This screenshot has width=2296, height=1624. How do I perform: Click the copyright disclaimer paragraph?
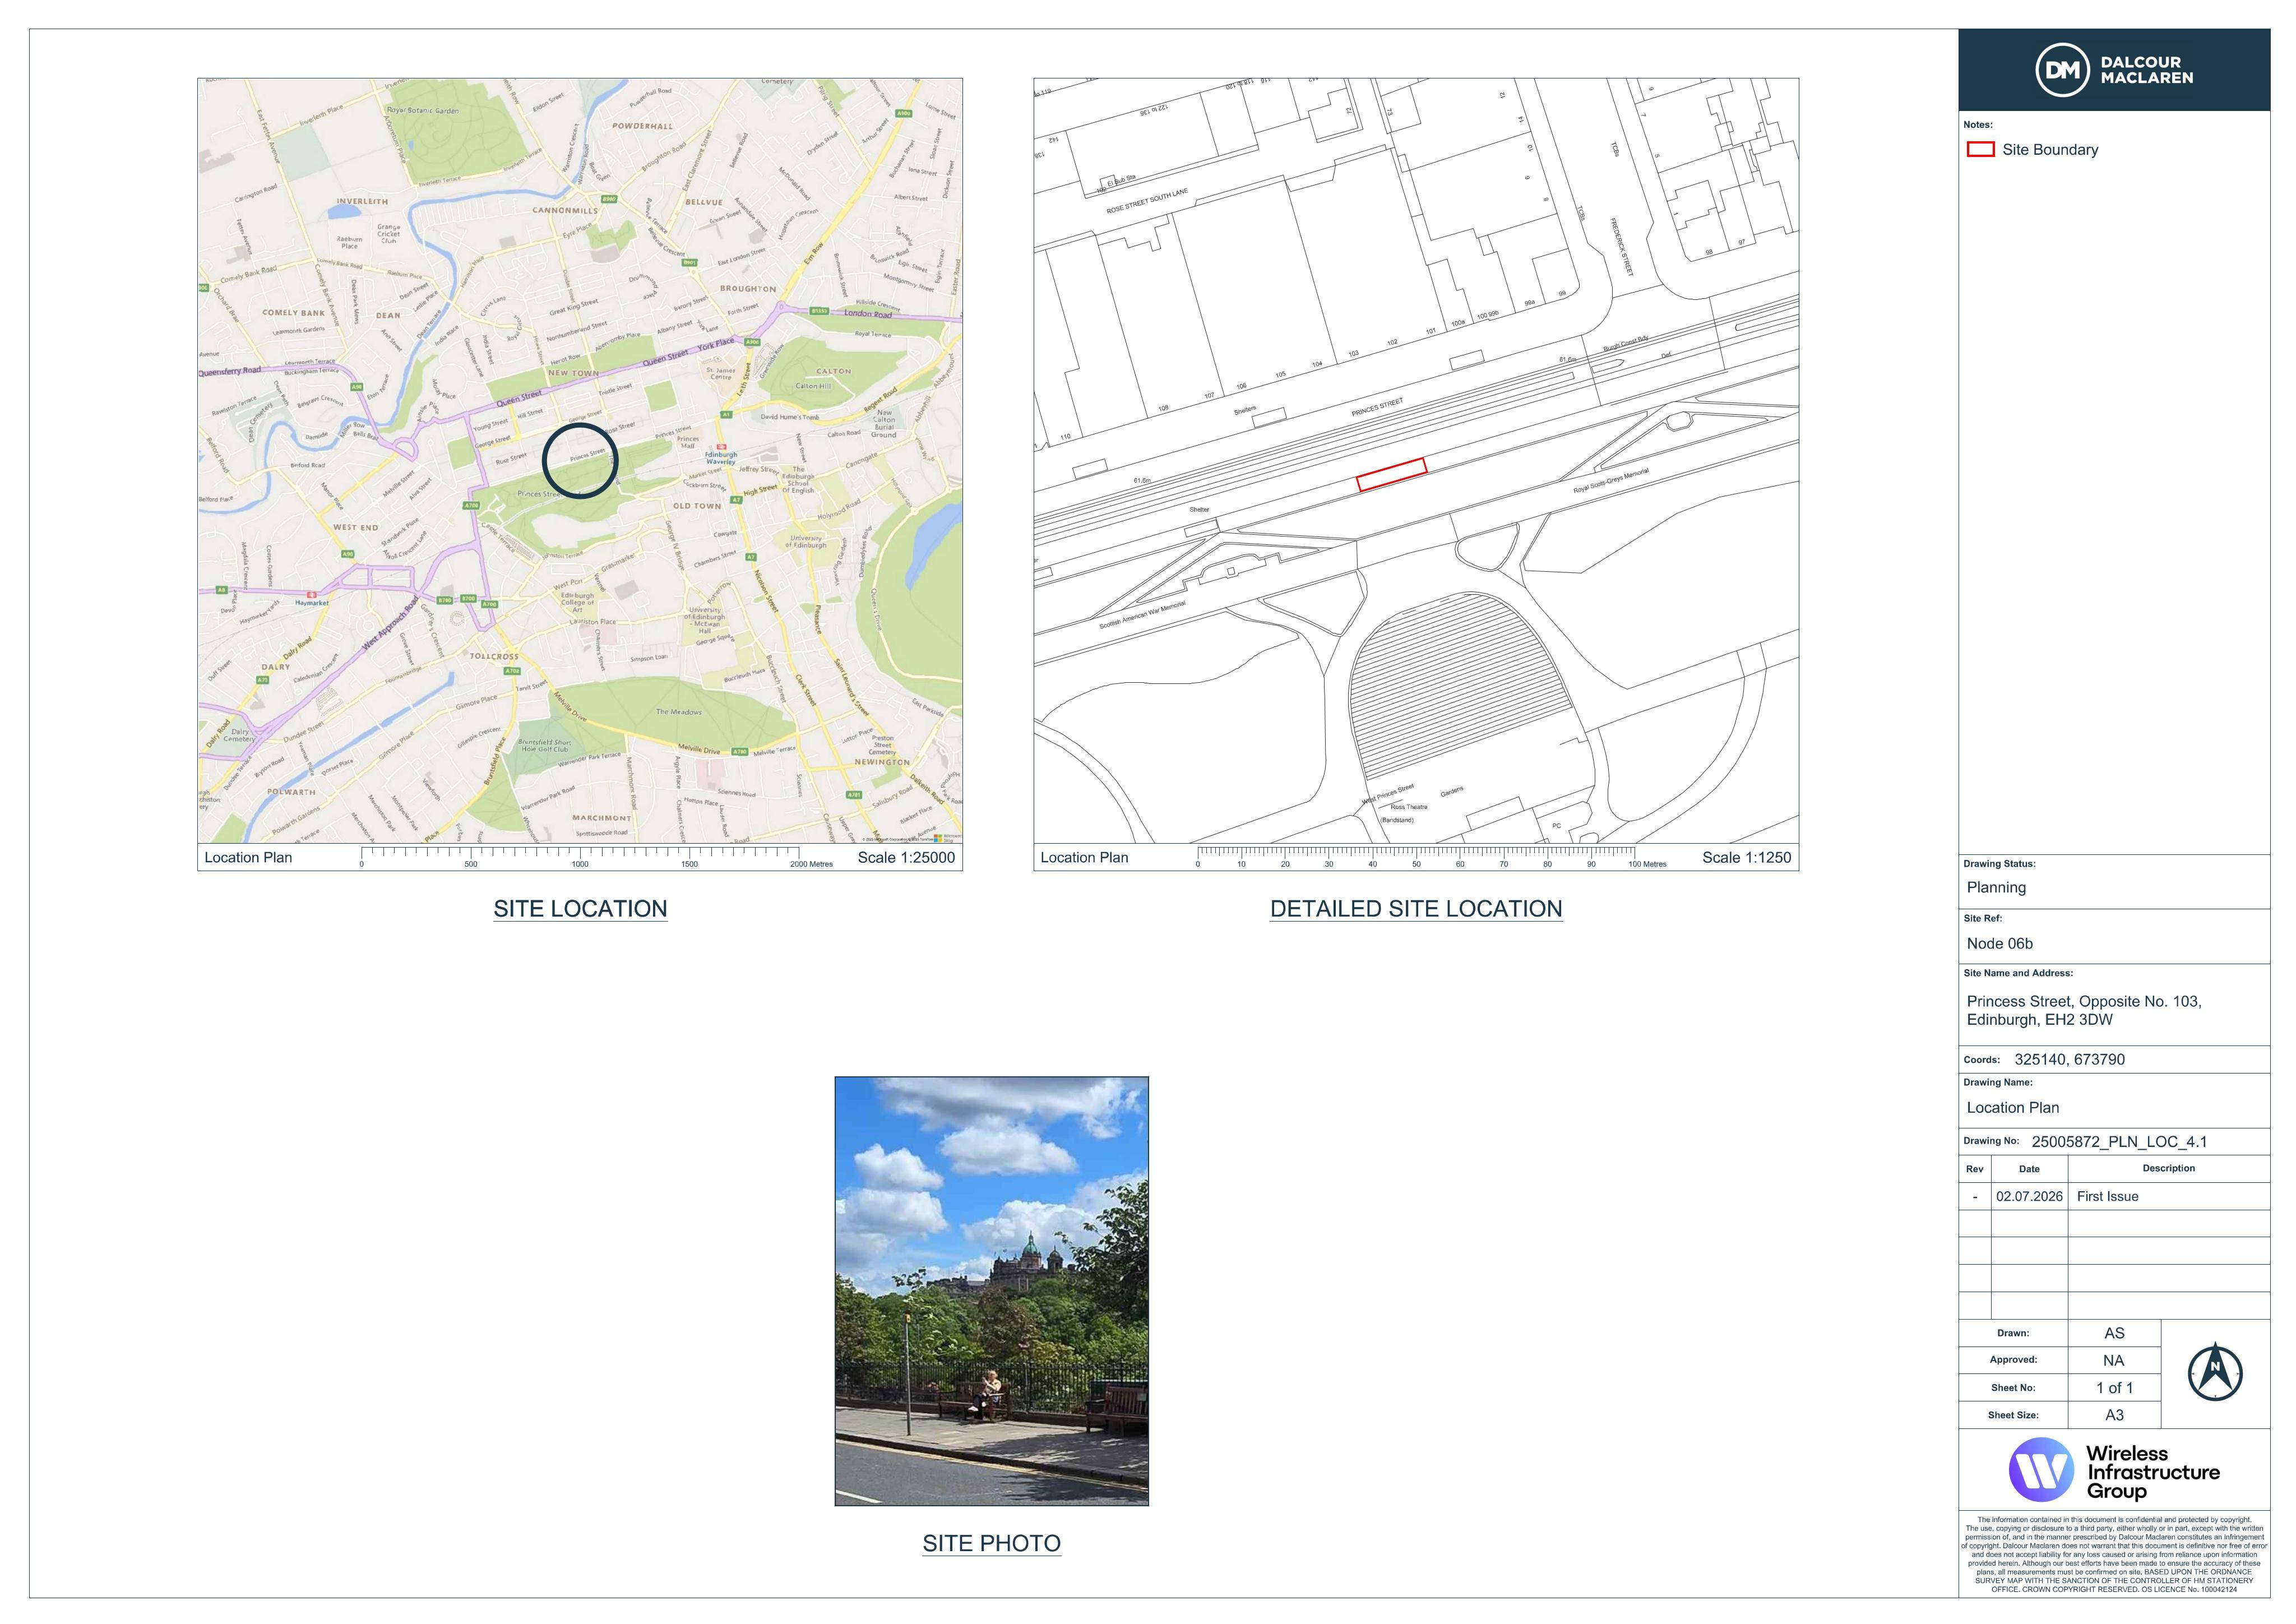(2114, 1553)
